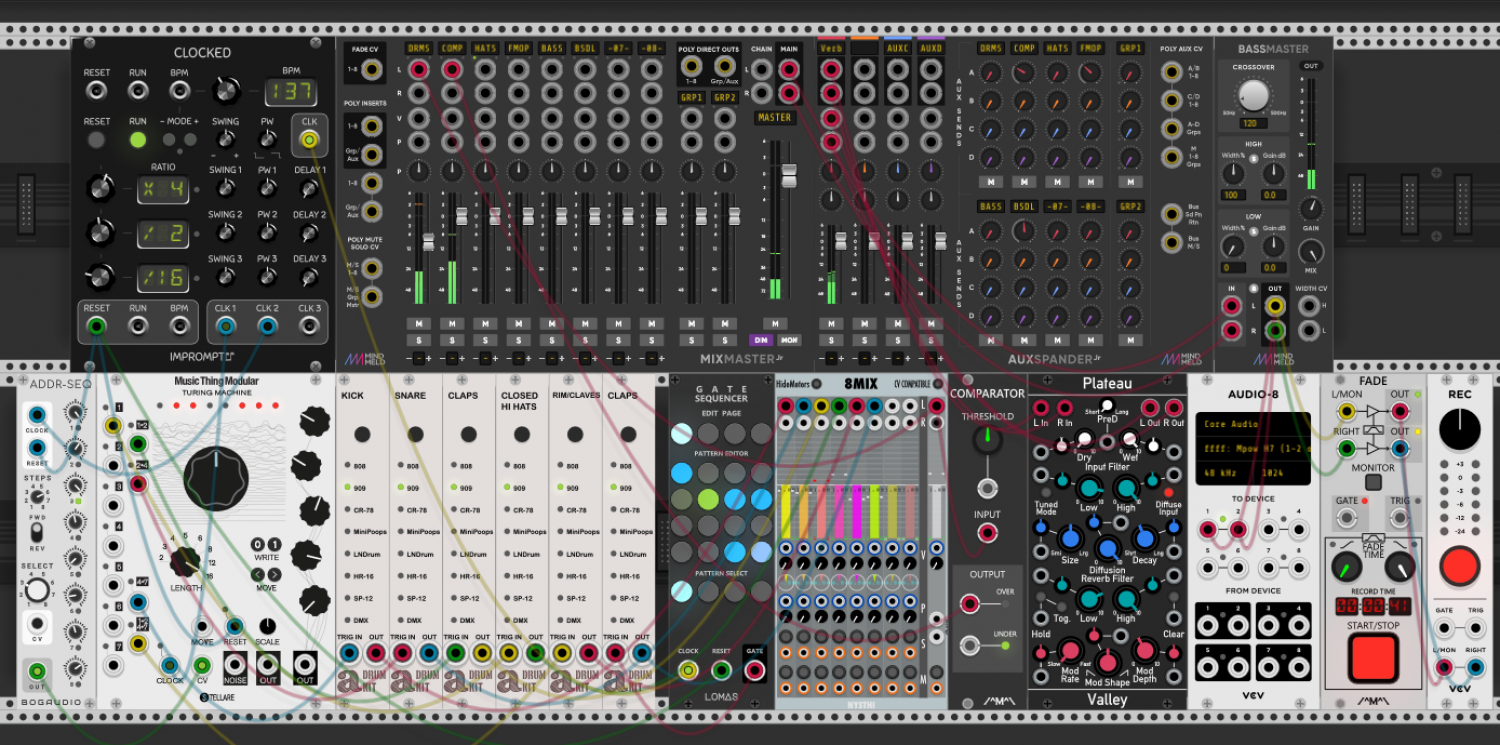Click the MOVE right arrow on Turing Machine
Image resolution: width=1500 pixels, height=745 pixels.
[274, 574]
